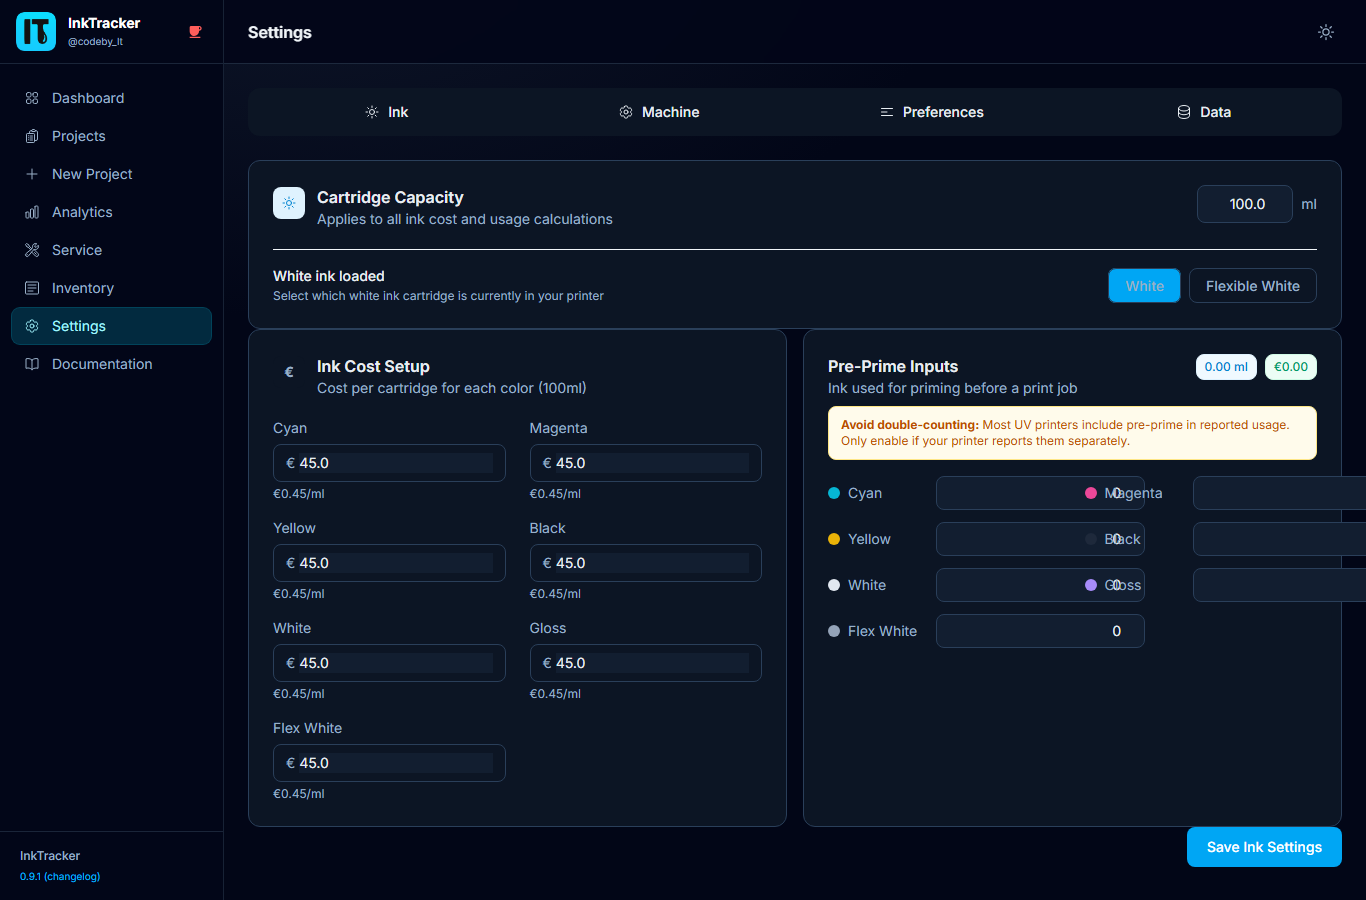Open the Service page
This screenshot has width=1366, height=900.
pos(111,250)
